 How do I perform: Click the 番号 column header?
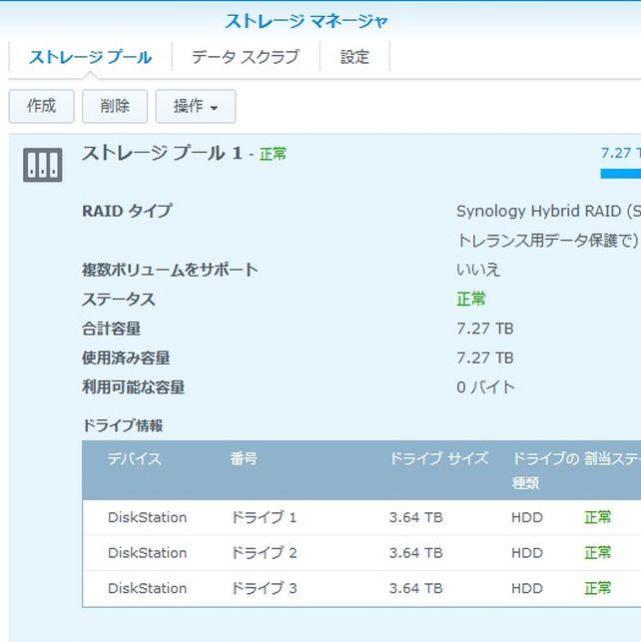coord(244,459)
